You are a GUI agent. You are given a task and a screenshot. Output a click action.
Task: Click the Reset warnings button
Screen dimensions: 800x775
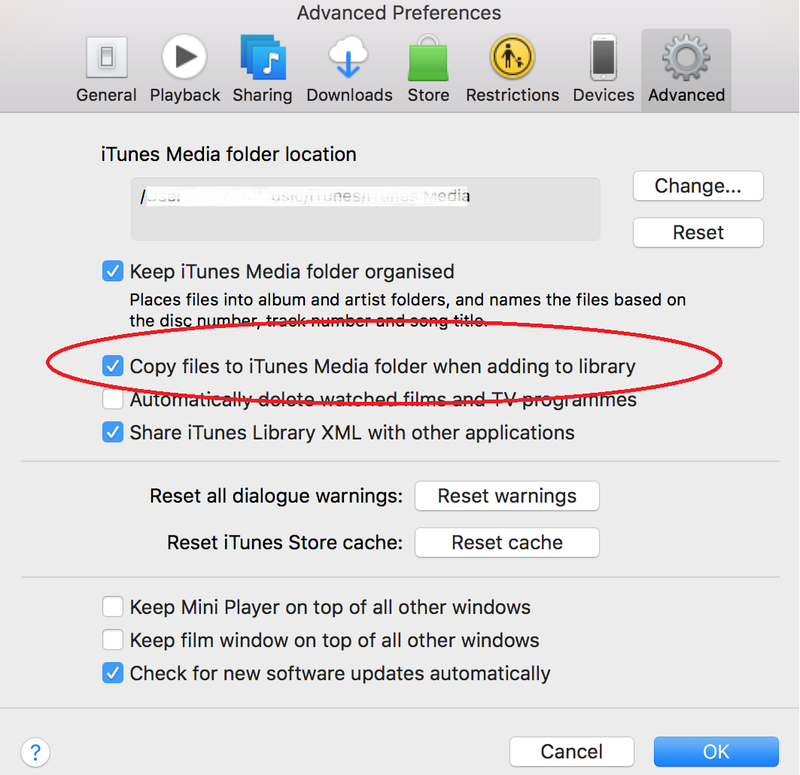pyautogui.click(x=507, y=495)
